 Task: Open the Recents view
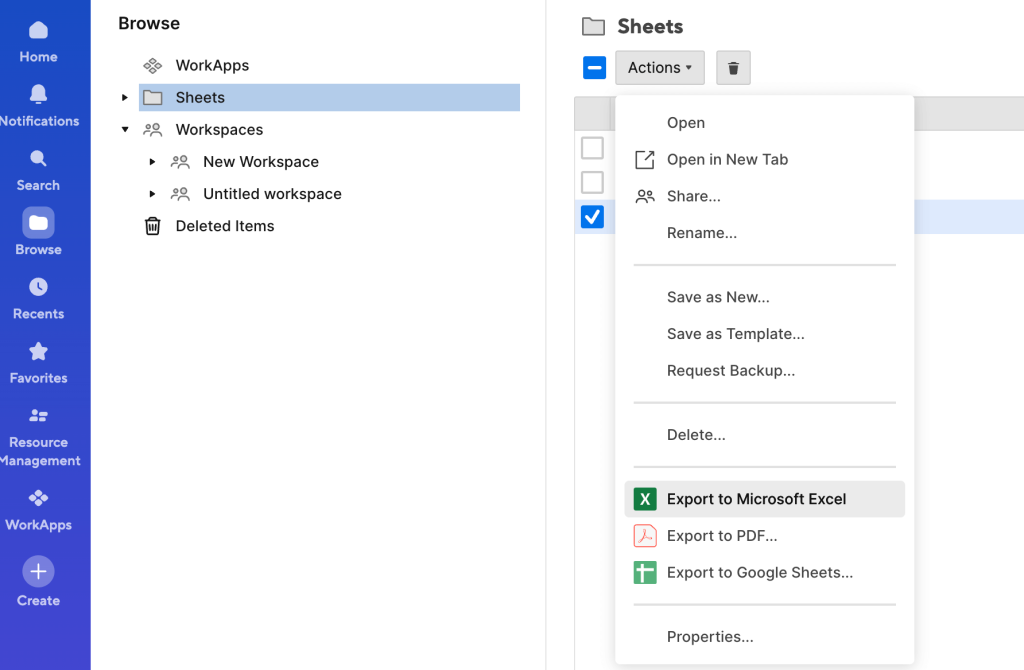tap(38, 300)
